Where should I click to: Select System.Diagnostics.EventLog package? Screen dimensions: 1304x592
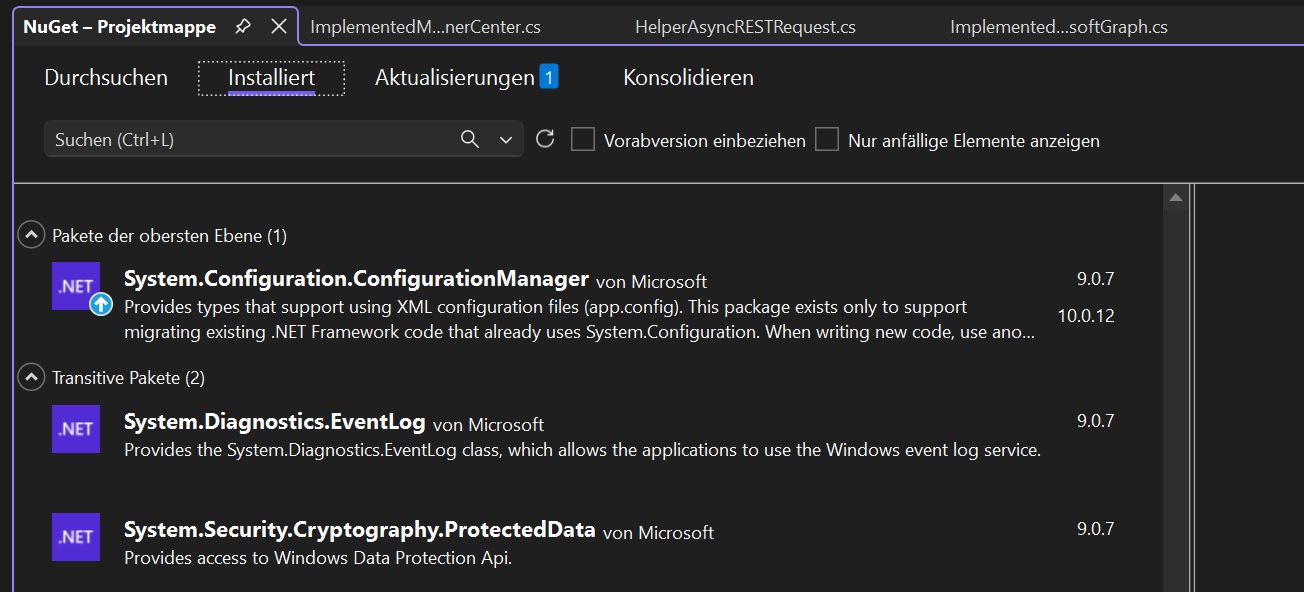(x=275, y=422)
